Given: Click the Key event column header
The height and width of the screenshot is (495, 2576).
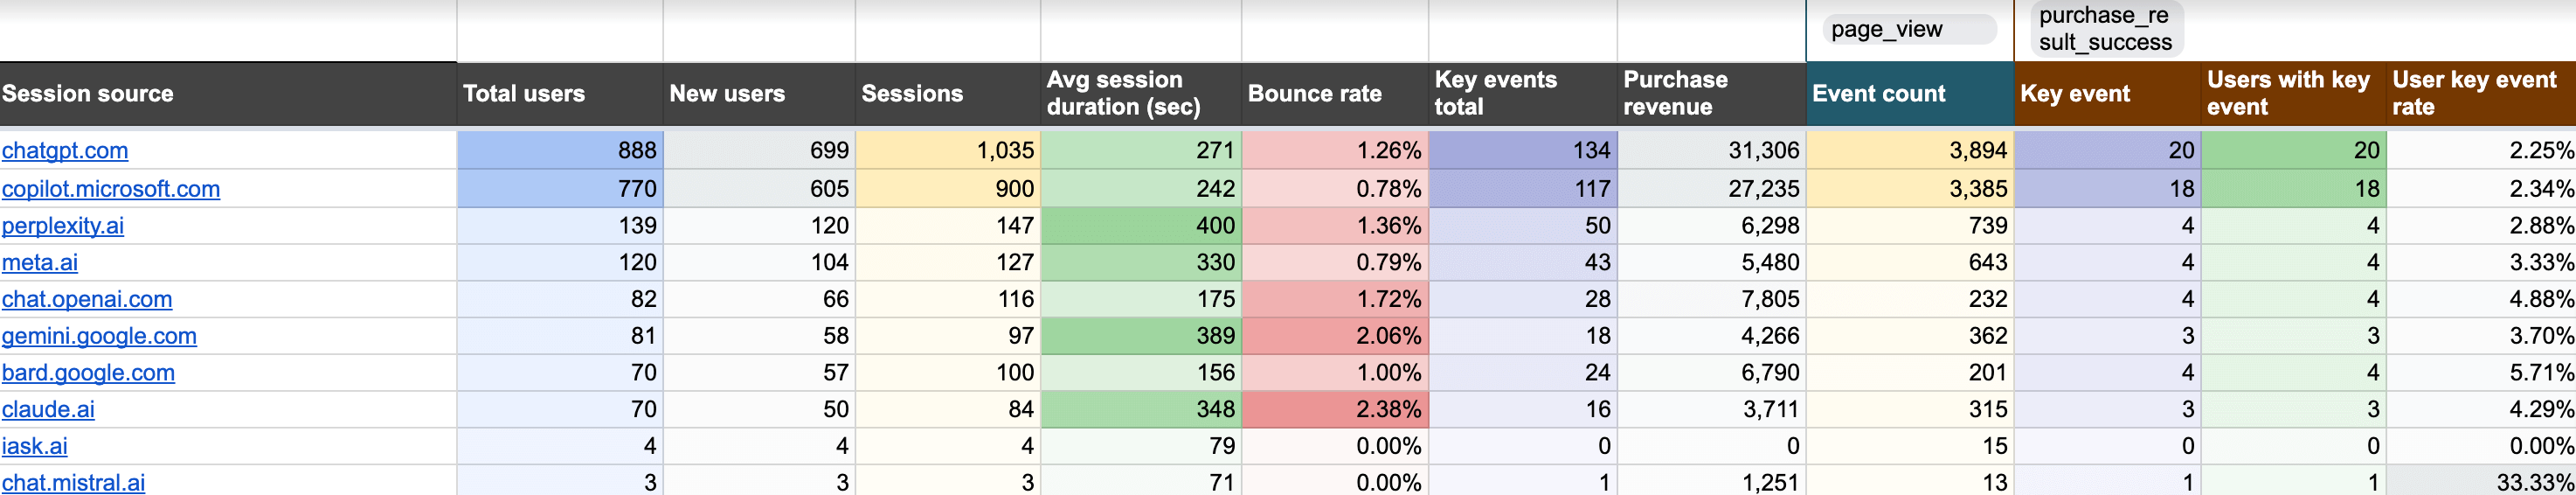Looking at the screenshot, I should pyautogui.click(x=2108, y=94).
